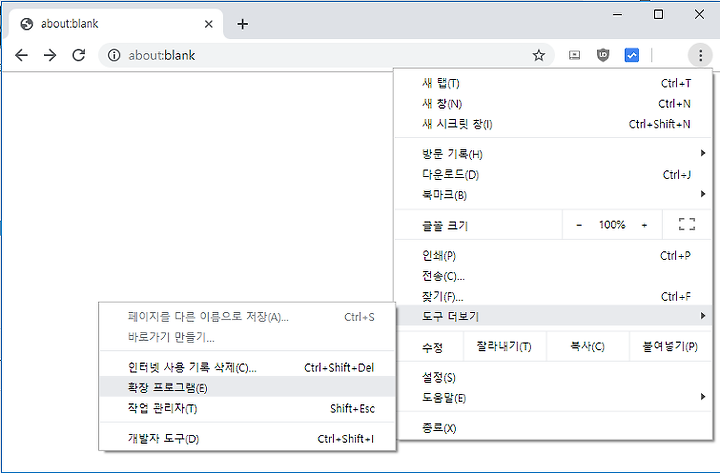
Task: Open the screen-shaped extension icon in toolbar
Action: click(574, 55)
